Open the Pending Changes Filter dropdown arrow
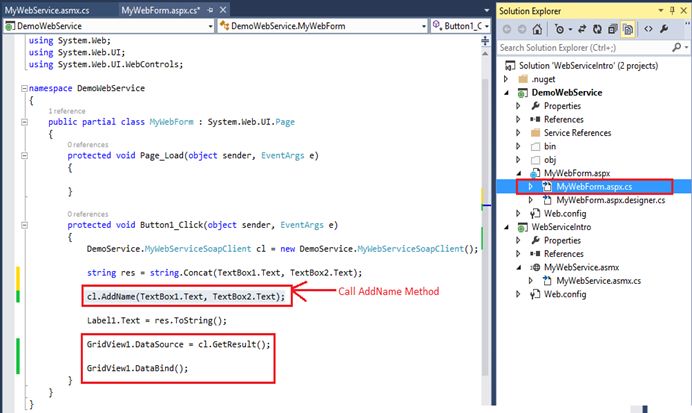This screenshot has width=692, height=413. point(570,30)
